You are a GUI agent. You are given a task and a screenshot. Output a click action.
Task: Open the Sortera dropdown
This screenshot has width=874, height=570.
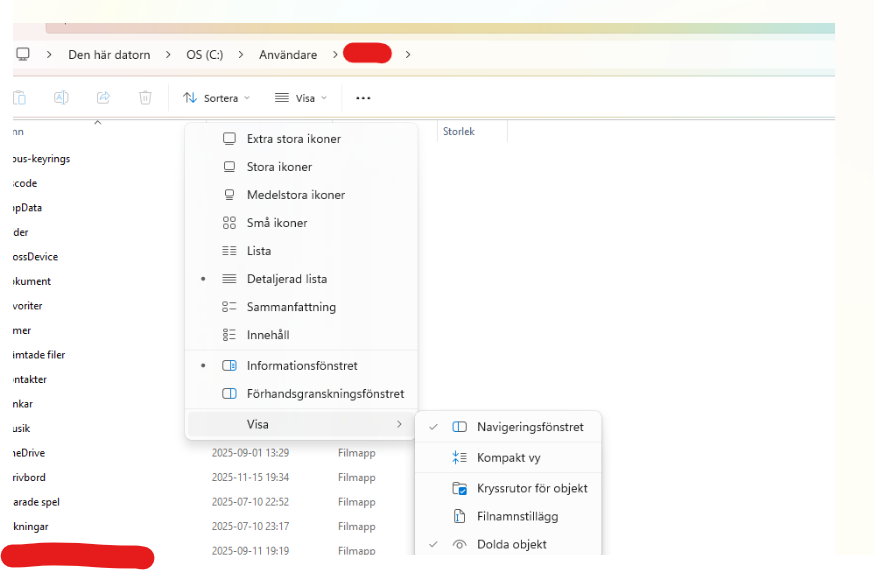tap(216, 98)
